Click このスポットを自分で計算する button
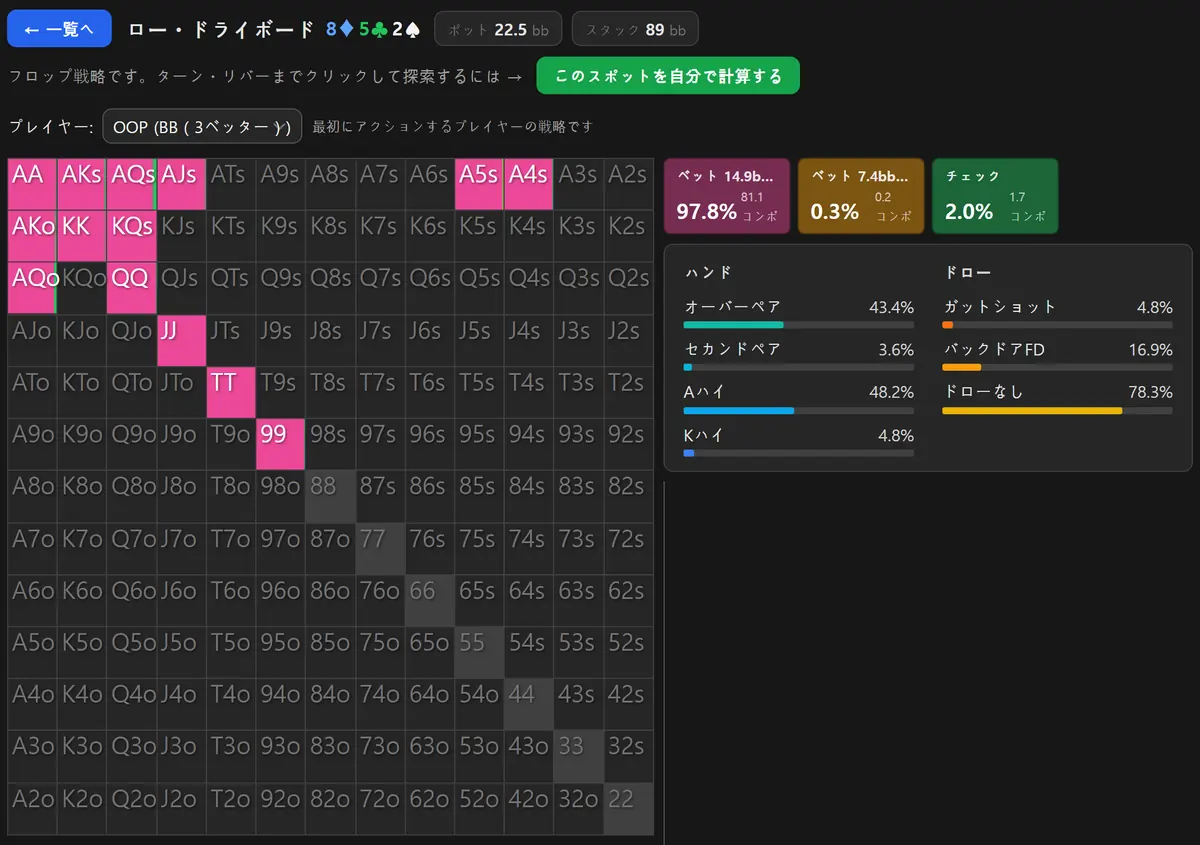Image resolution: width=1200 pixels, height=845 pixels. point(668,76)
